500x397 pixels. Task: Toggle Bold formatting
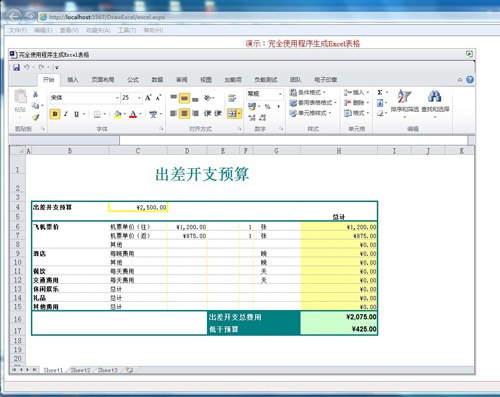tap(55, 114)
